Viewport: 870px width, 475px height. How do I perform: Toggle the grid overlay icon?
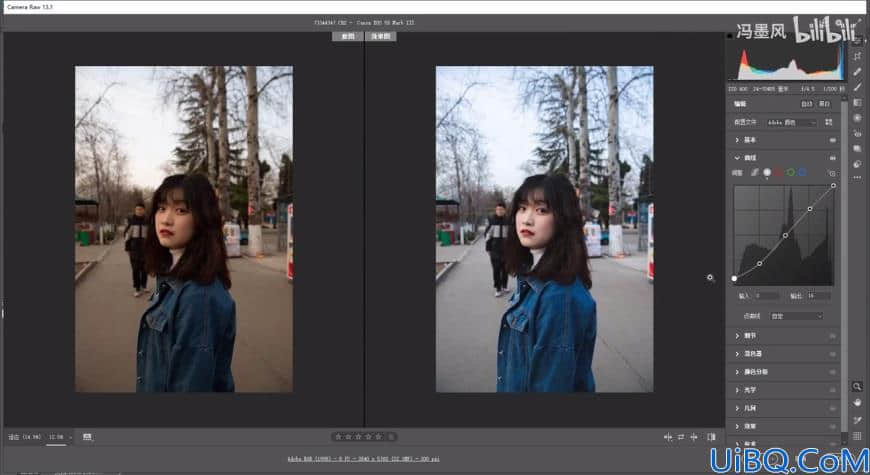coord(857,436)
